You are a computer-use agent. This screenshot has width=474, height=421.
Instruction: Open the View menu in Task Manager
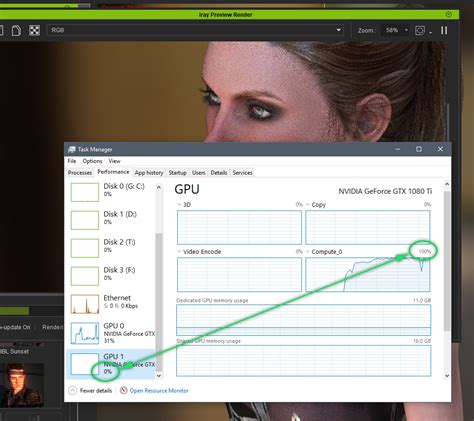(x=114, y=161)
